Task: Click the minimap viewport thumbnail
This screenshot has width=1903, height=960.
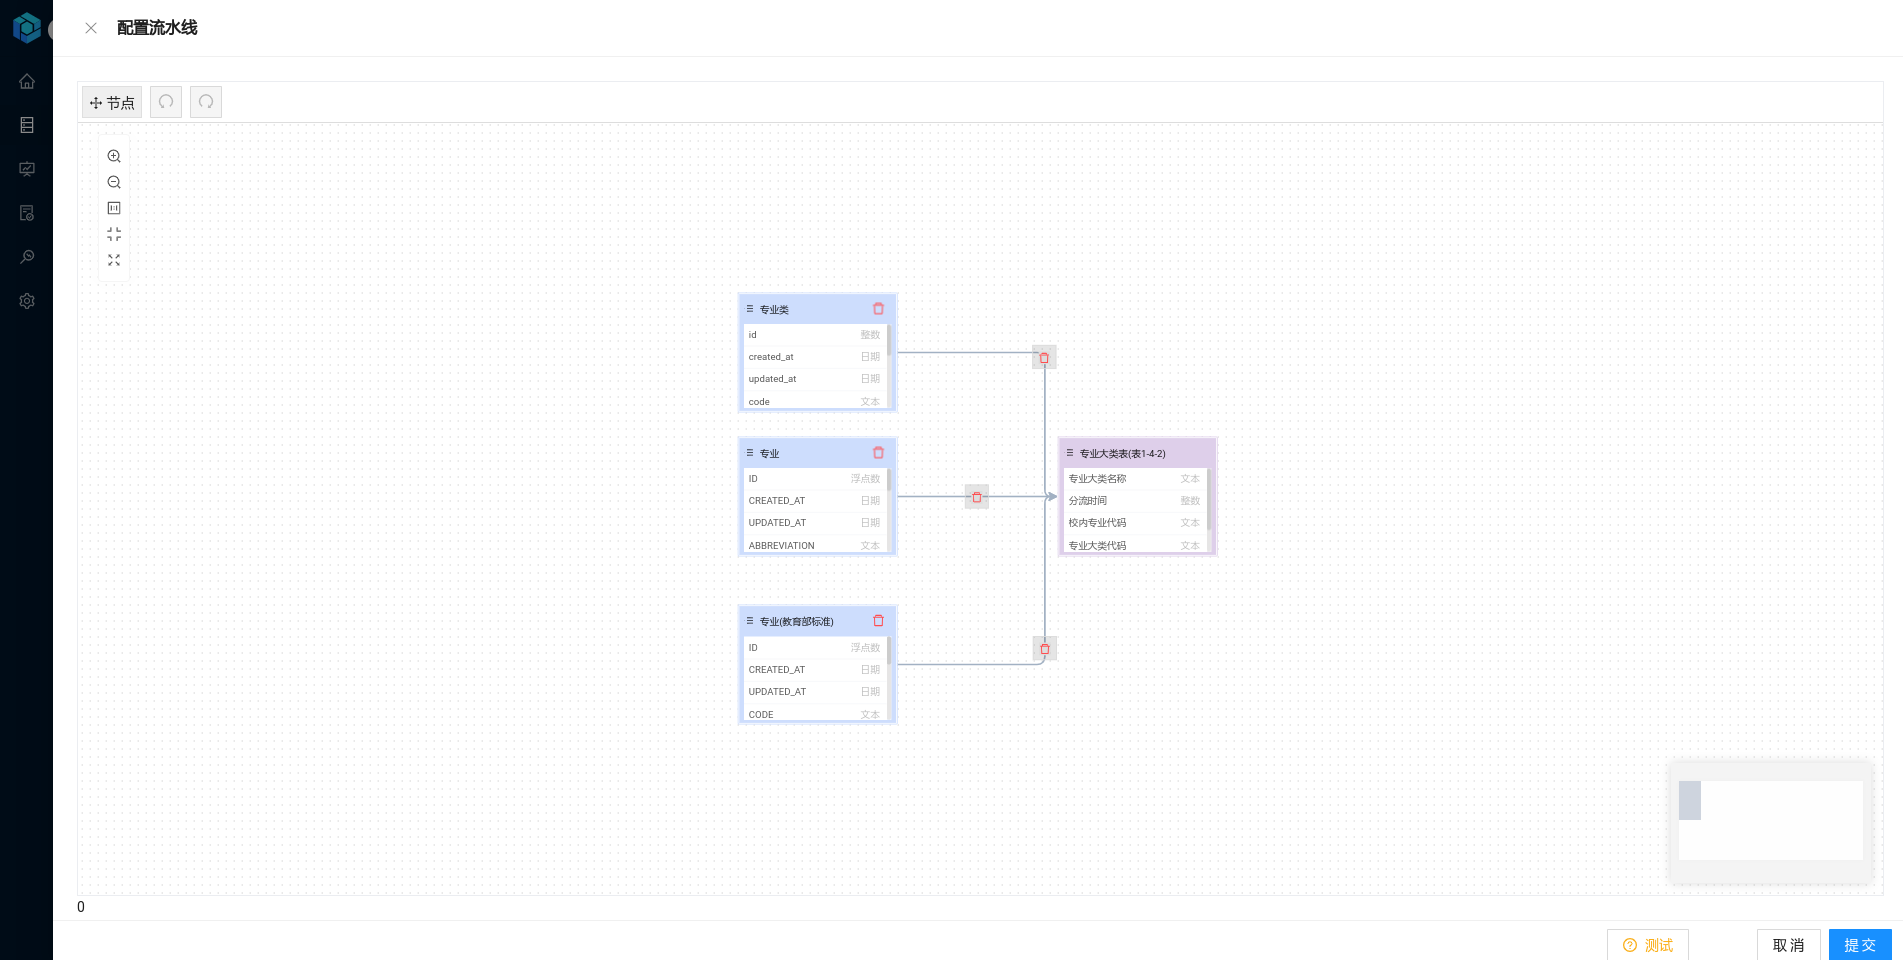Action: coord(1690,800)
